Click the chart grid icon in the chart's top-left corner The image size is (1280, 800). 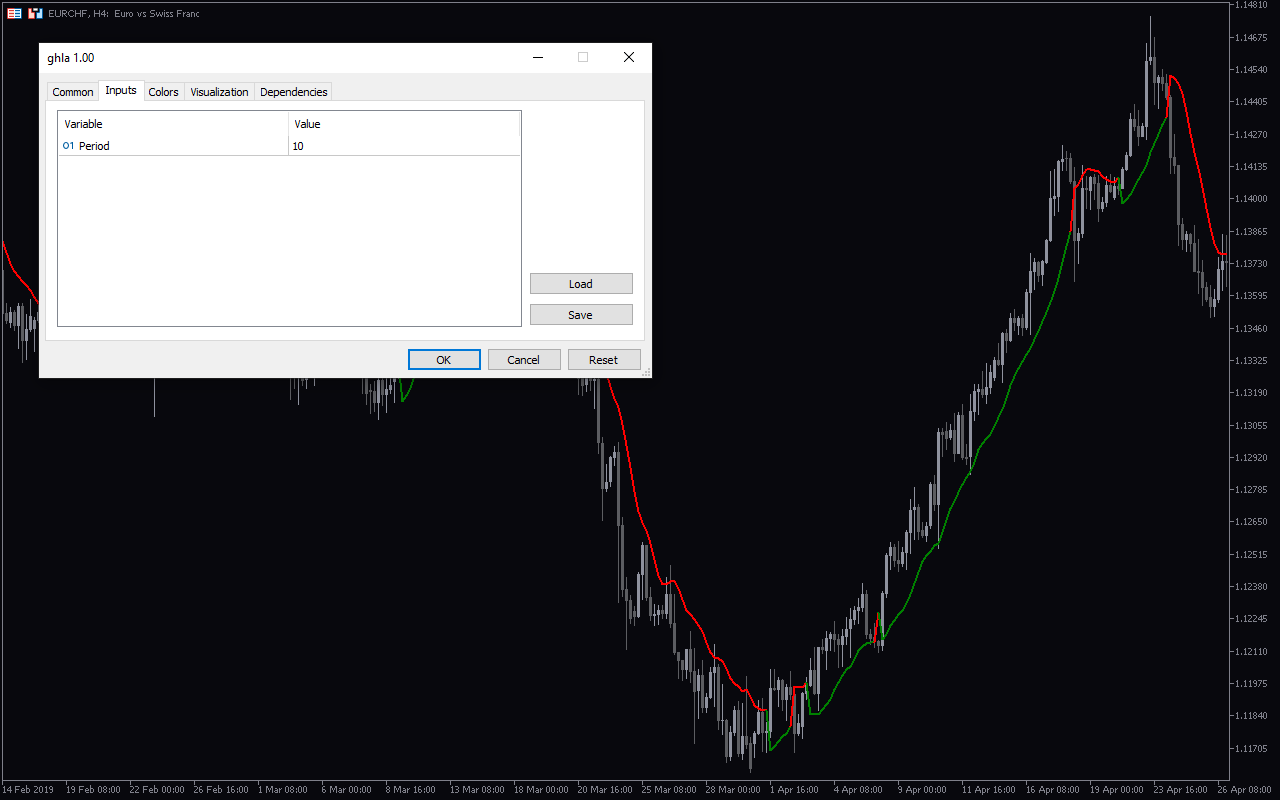tap(14, 13)
